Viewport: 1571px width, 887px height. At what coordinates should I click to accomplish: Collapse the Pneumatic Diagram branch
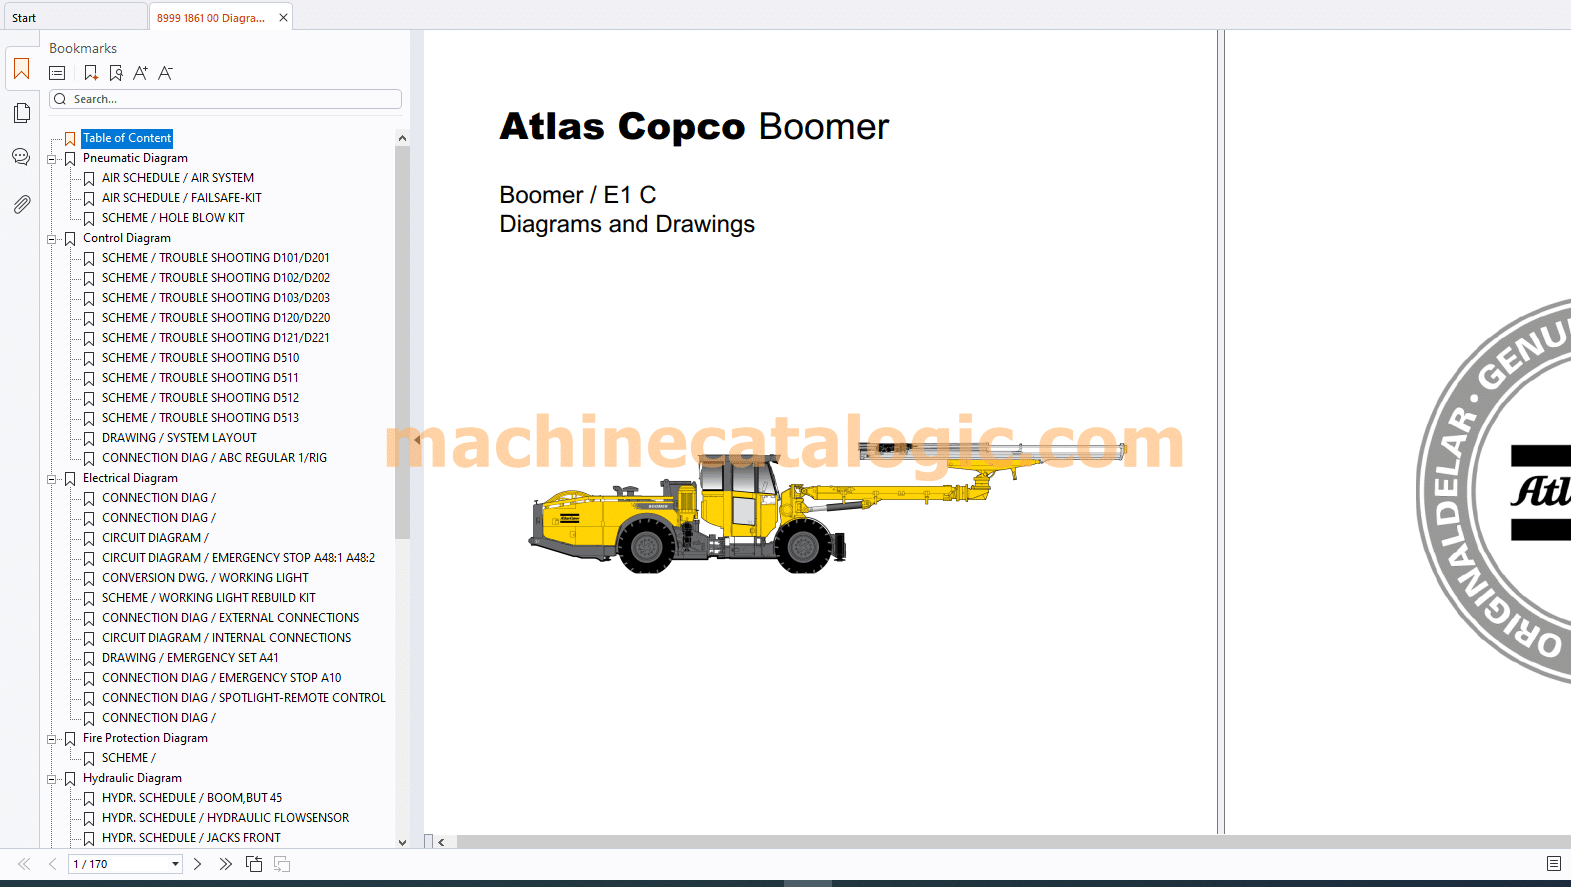coord(52,158)
